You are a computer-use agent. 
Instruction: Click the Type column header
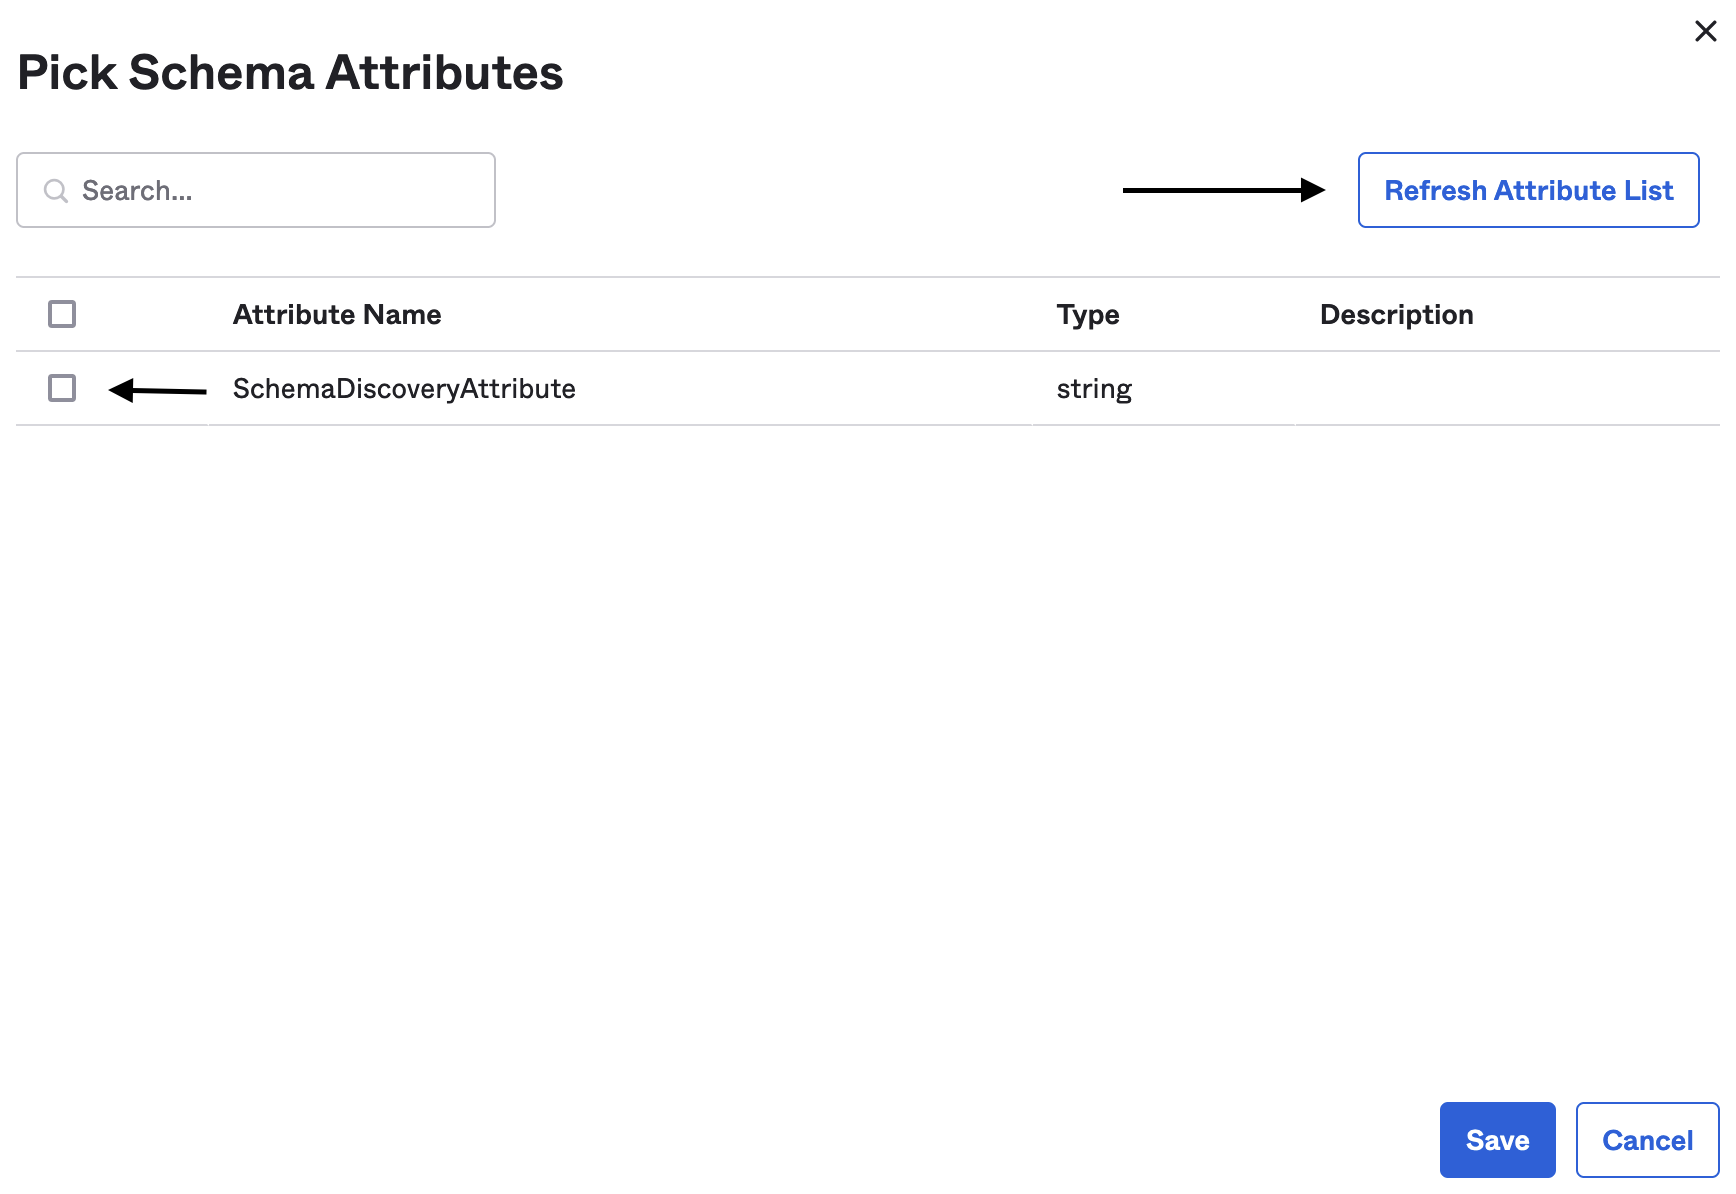click(1087, 315)
